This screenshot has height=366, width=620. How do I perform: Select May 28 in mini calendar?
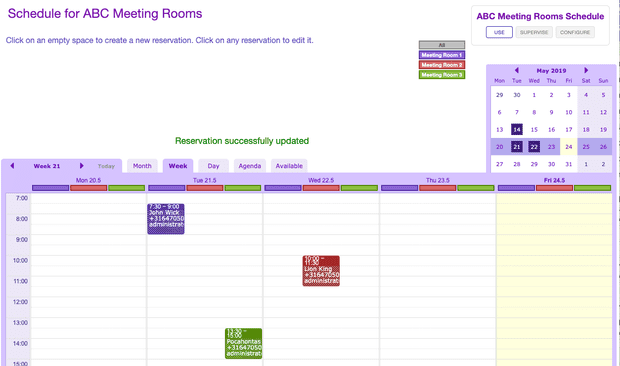(x=516, y=164)
